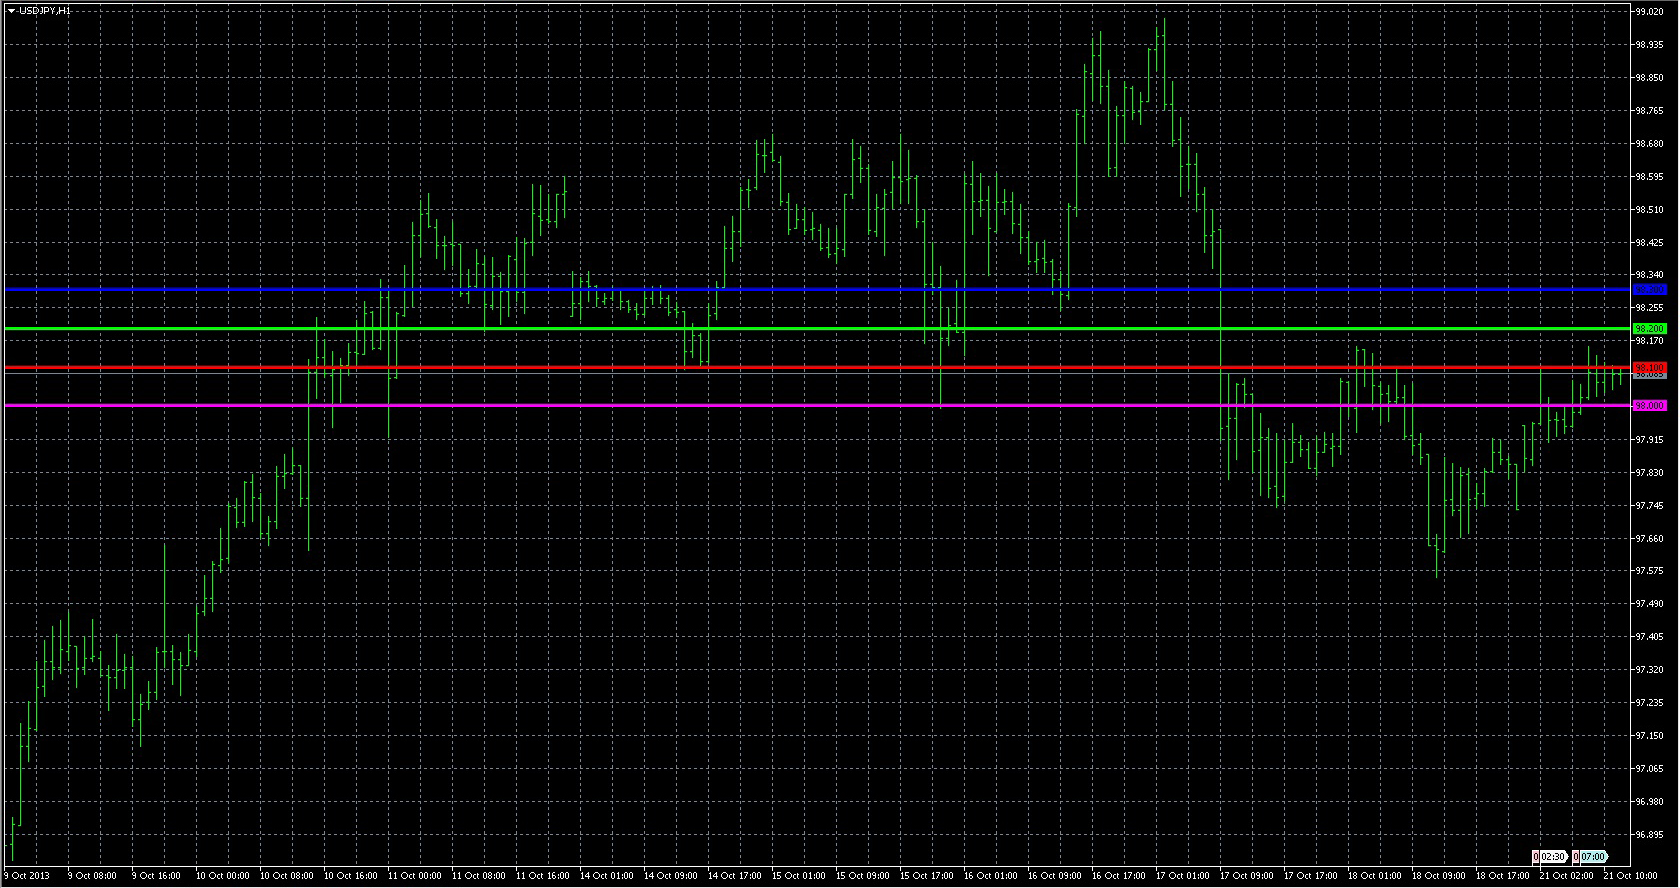Click the triangle next to USDJPY,H1

coord(11,10)
